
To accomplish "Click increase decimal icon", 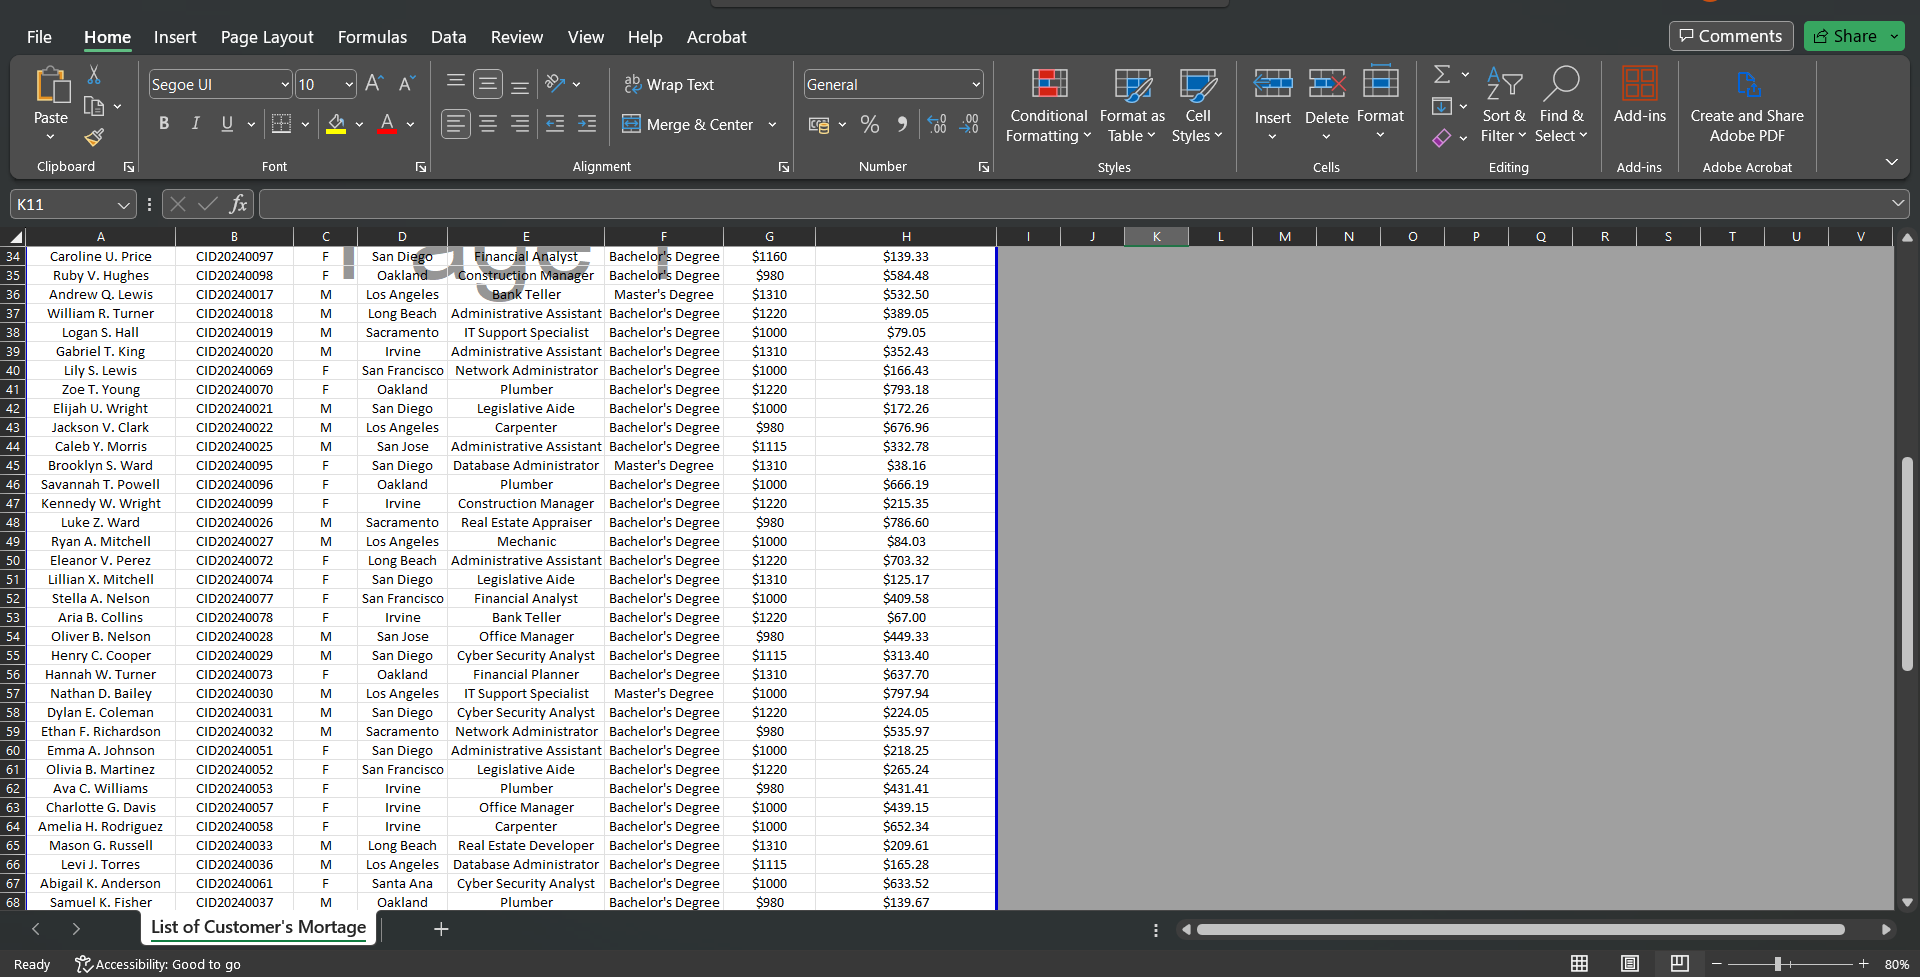I will [x=937, y=124].
